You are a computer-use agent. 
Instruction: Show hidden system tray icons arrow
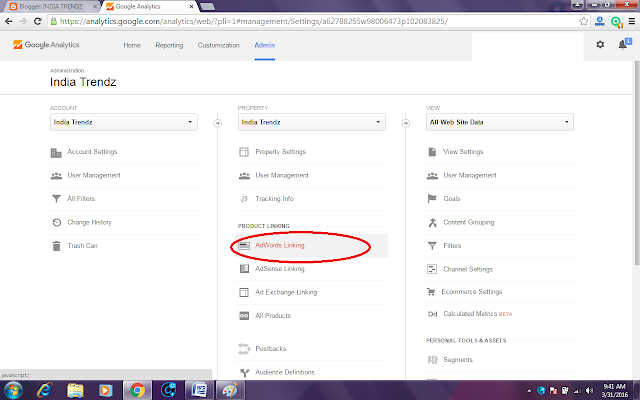tap(529, 391)
